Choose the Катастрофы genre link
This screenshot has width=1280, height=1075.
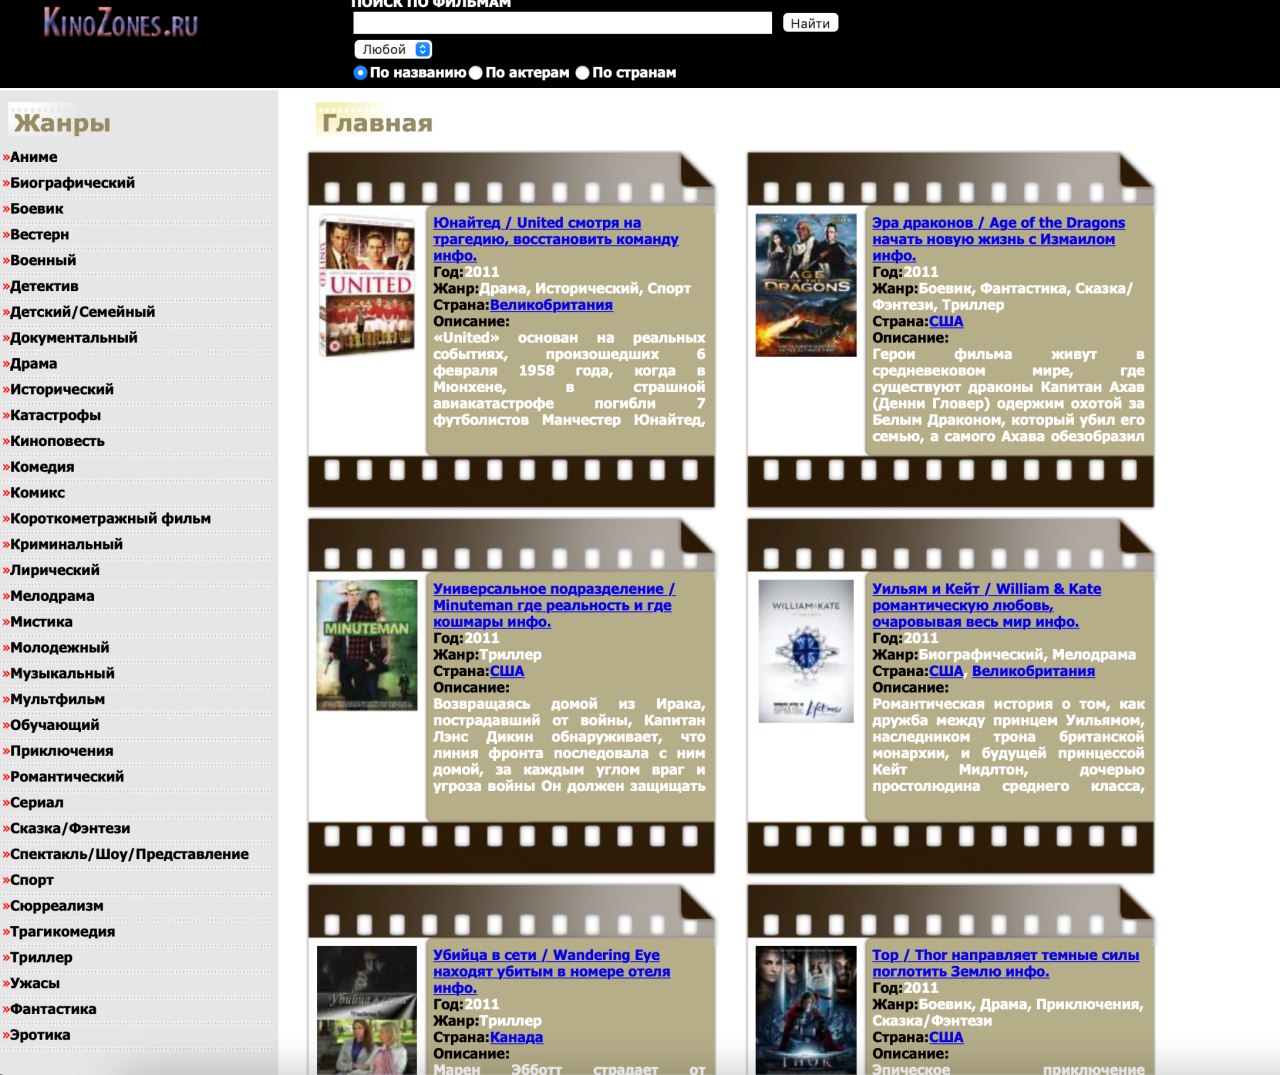tap(56, 415)
